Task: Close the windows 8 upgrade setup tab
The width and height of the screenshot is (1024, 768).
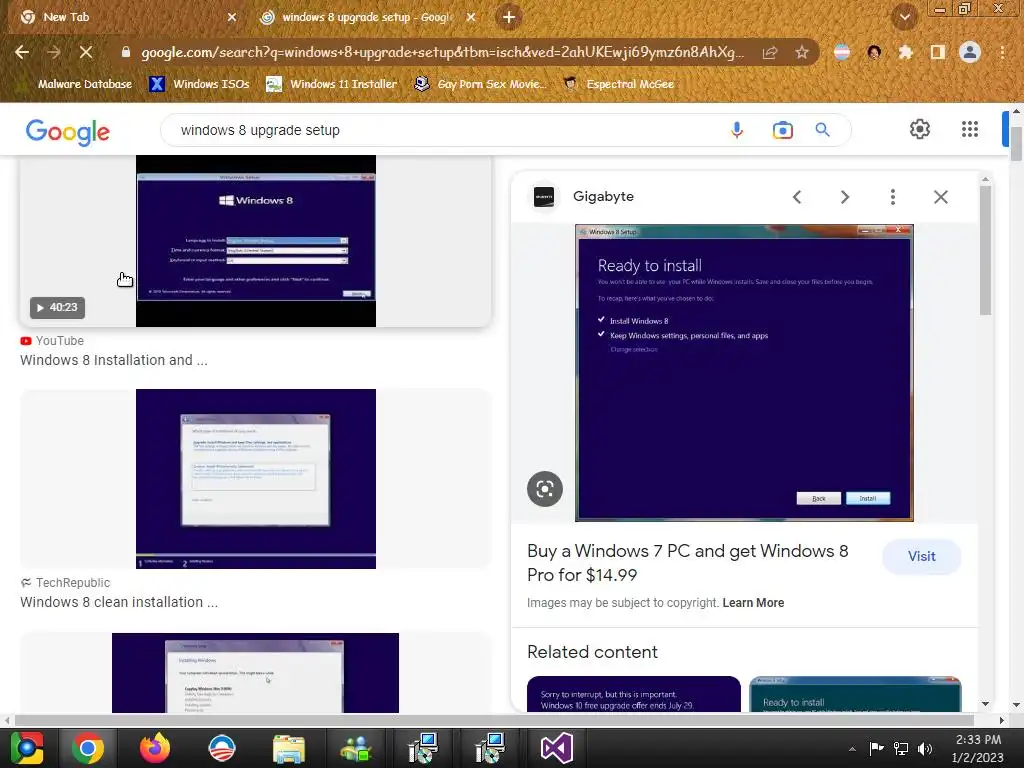Action: click(471, 18)
